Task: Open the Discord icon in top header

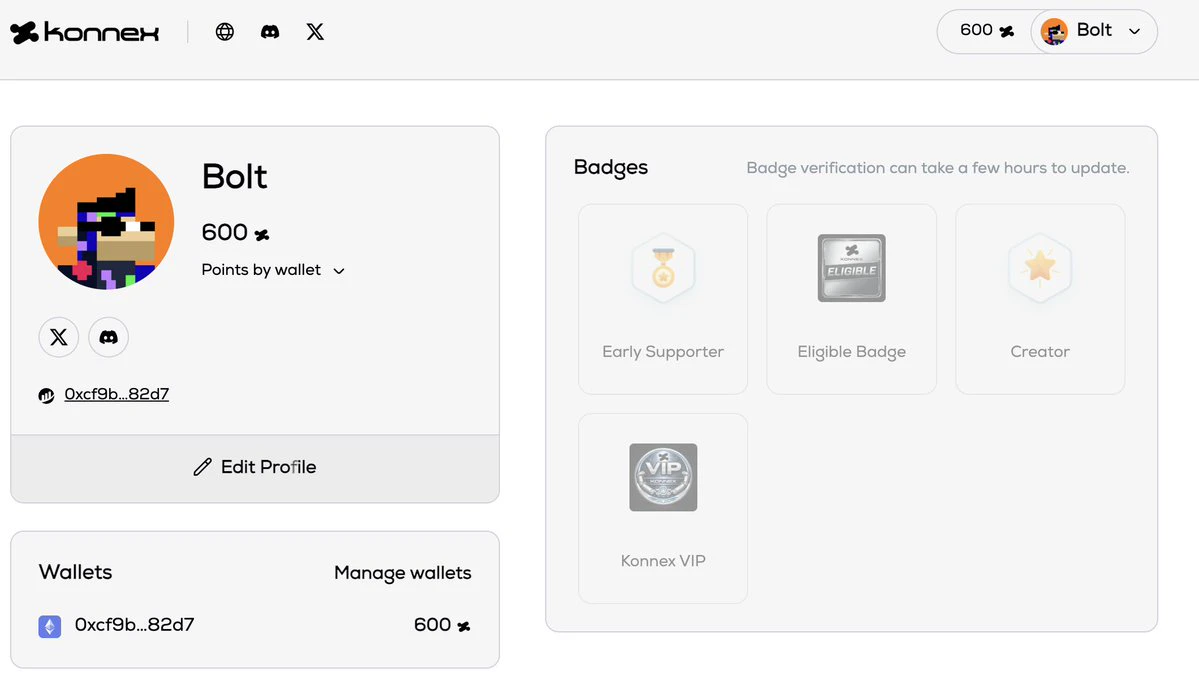Action: pyautogui.click(x=270, y=31)
